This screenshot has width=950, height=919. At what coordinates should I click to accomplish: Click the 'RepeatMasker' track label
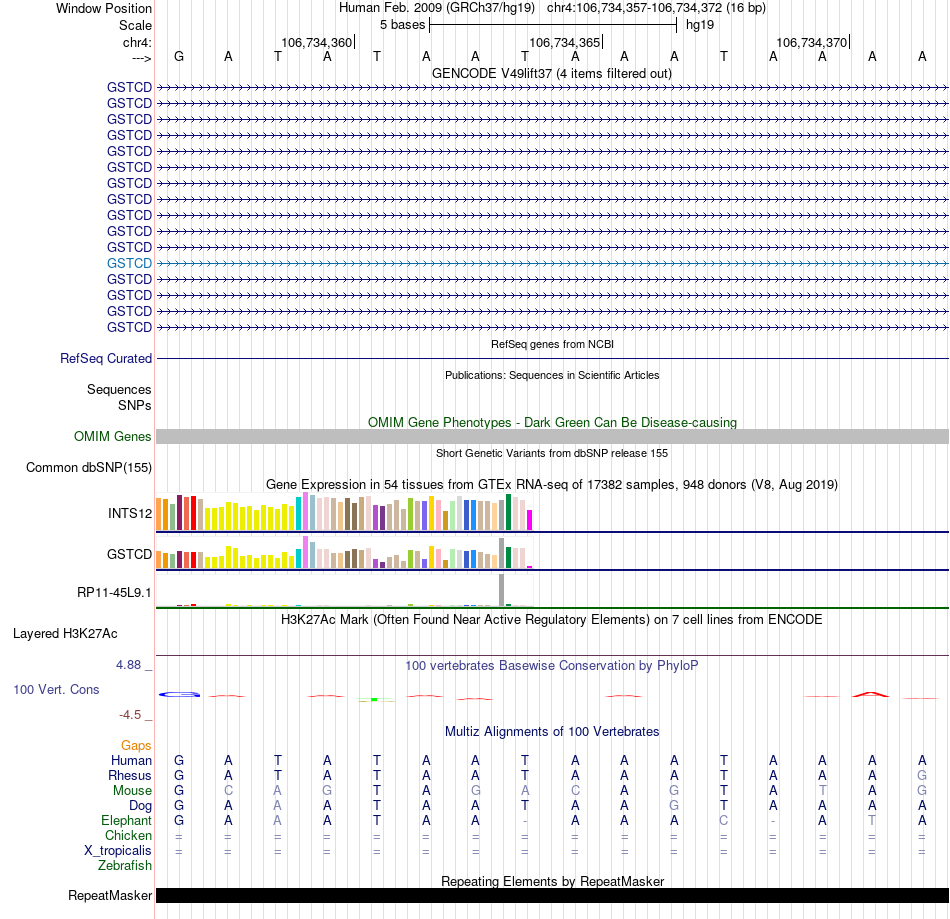tap(110, 895)
